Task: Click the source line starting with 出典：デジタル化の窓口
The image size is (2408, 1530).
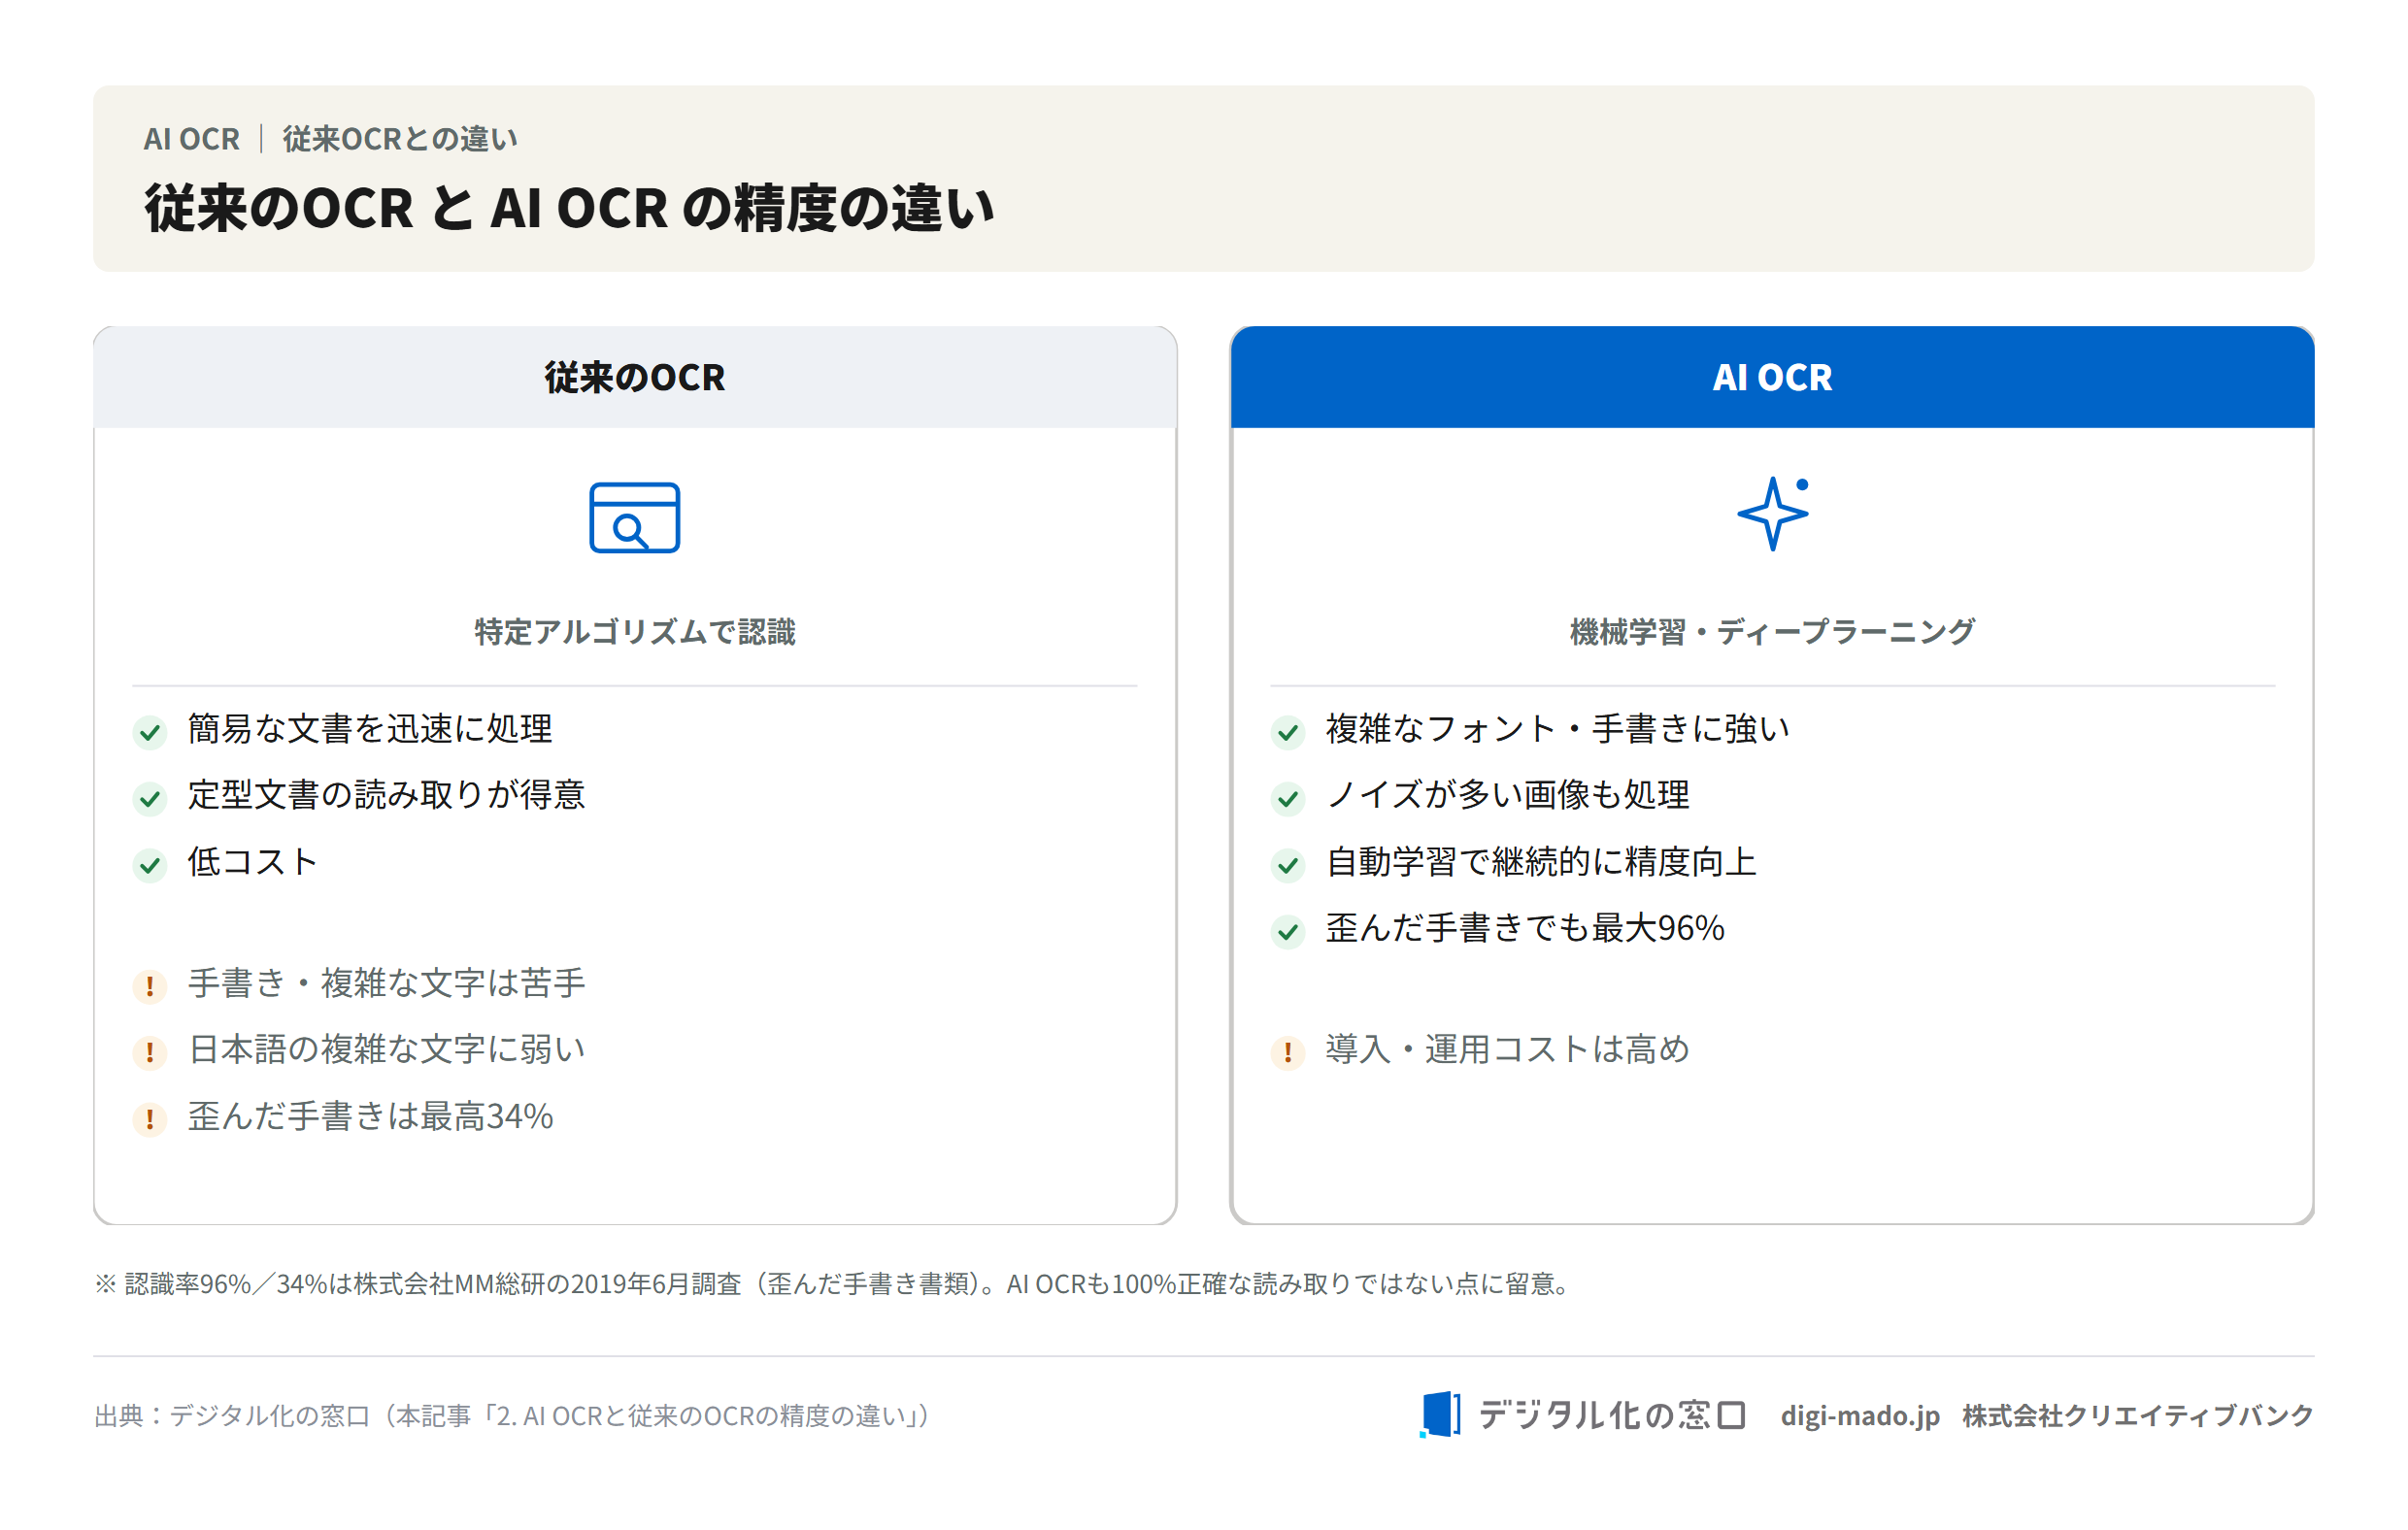Action: click(514, 1415)
